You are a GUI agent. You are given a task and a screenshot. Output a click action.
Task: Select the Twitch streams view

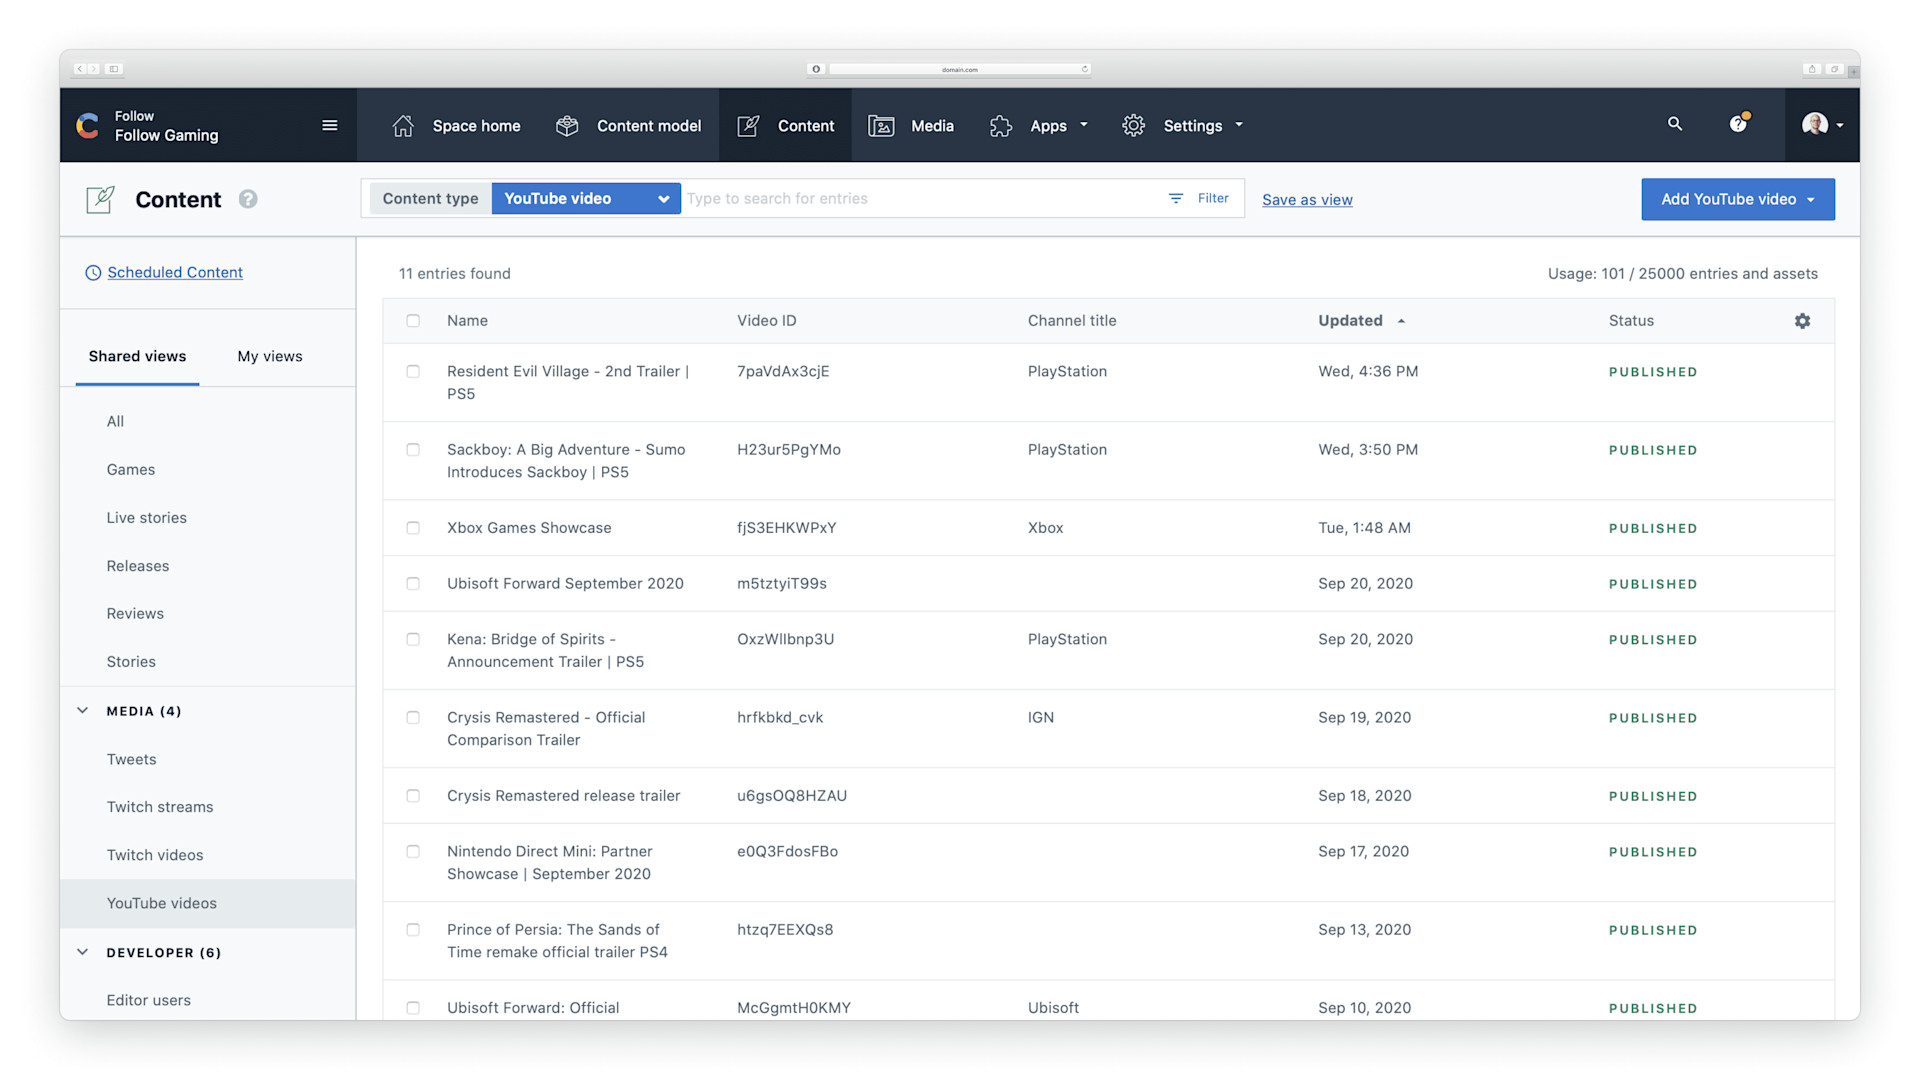click(x=160, y=807)
